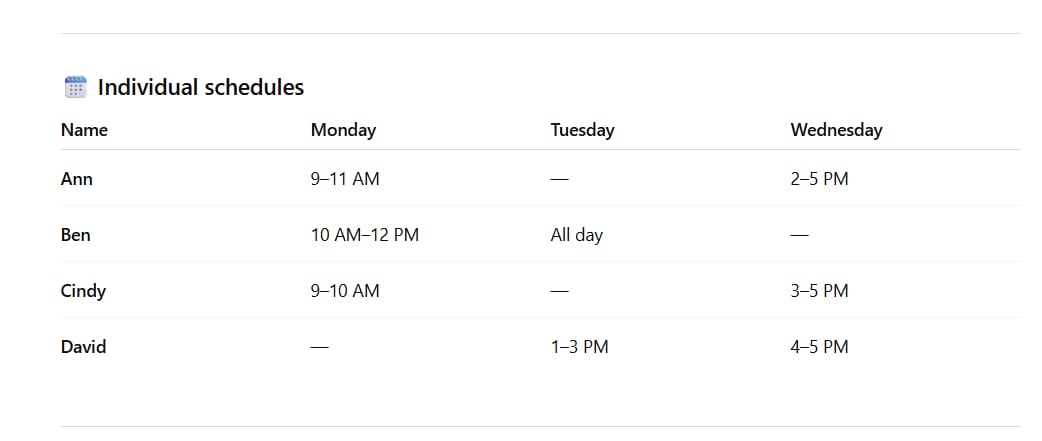Viewport: 1042px width, 441px height.
Task: Click the Wednesday column header
Action: coord(837,130)
